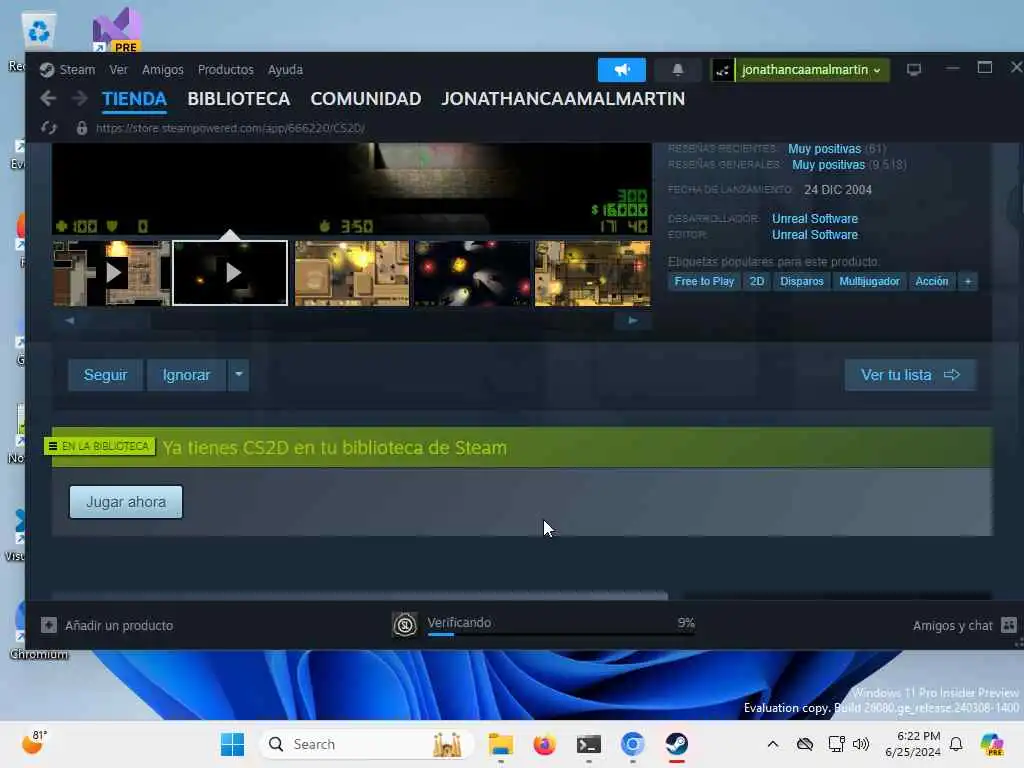Open the Ayuda menu

[x=285, y=70]
